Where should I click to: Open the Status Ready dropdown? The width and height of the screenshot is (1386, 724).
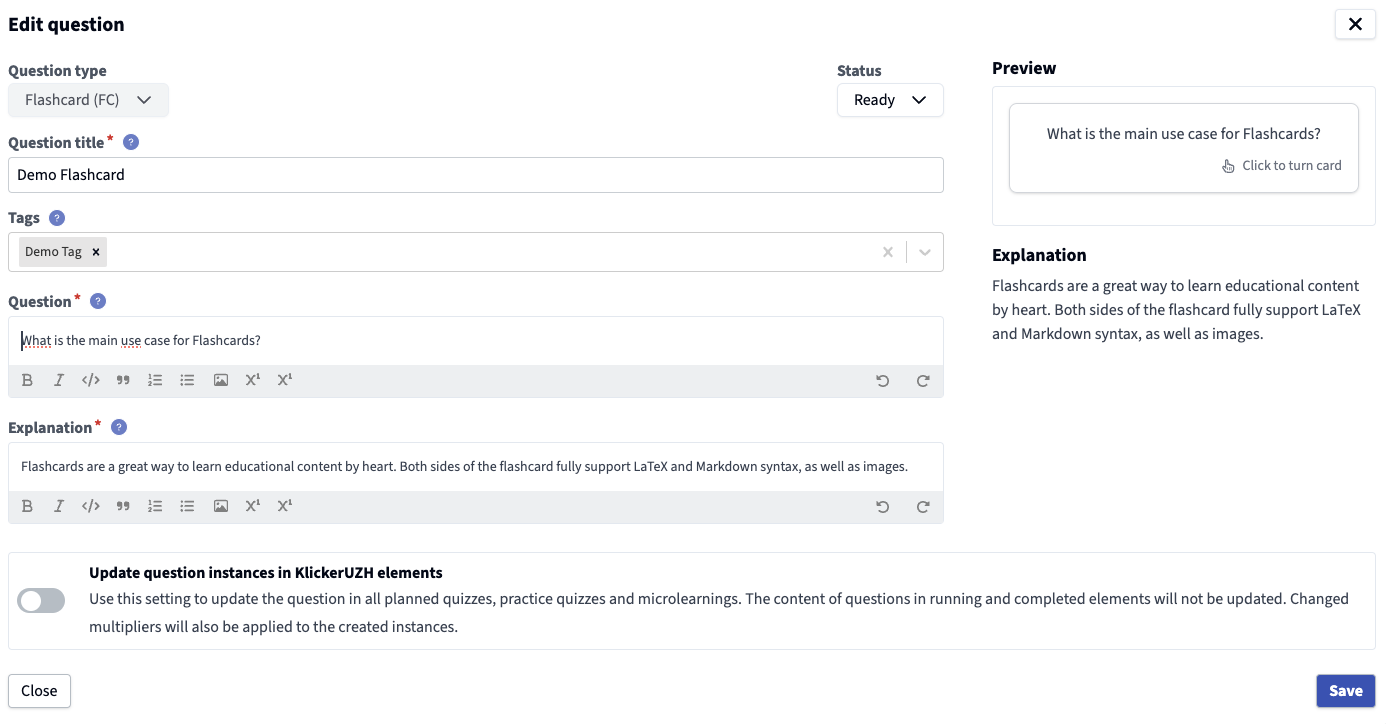tap(889, 100)
